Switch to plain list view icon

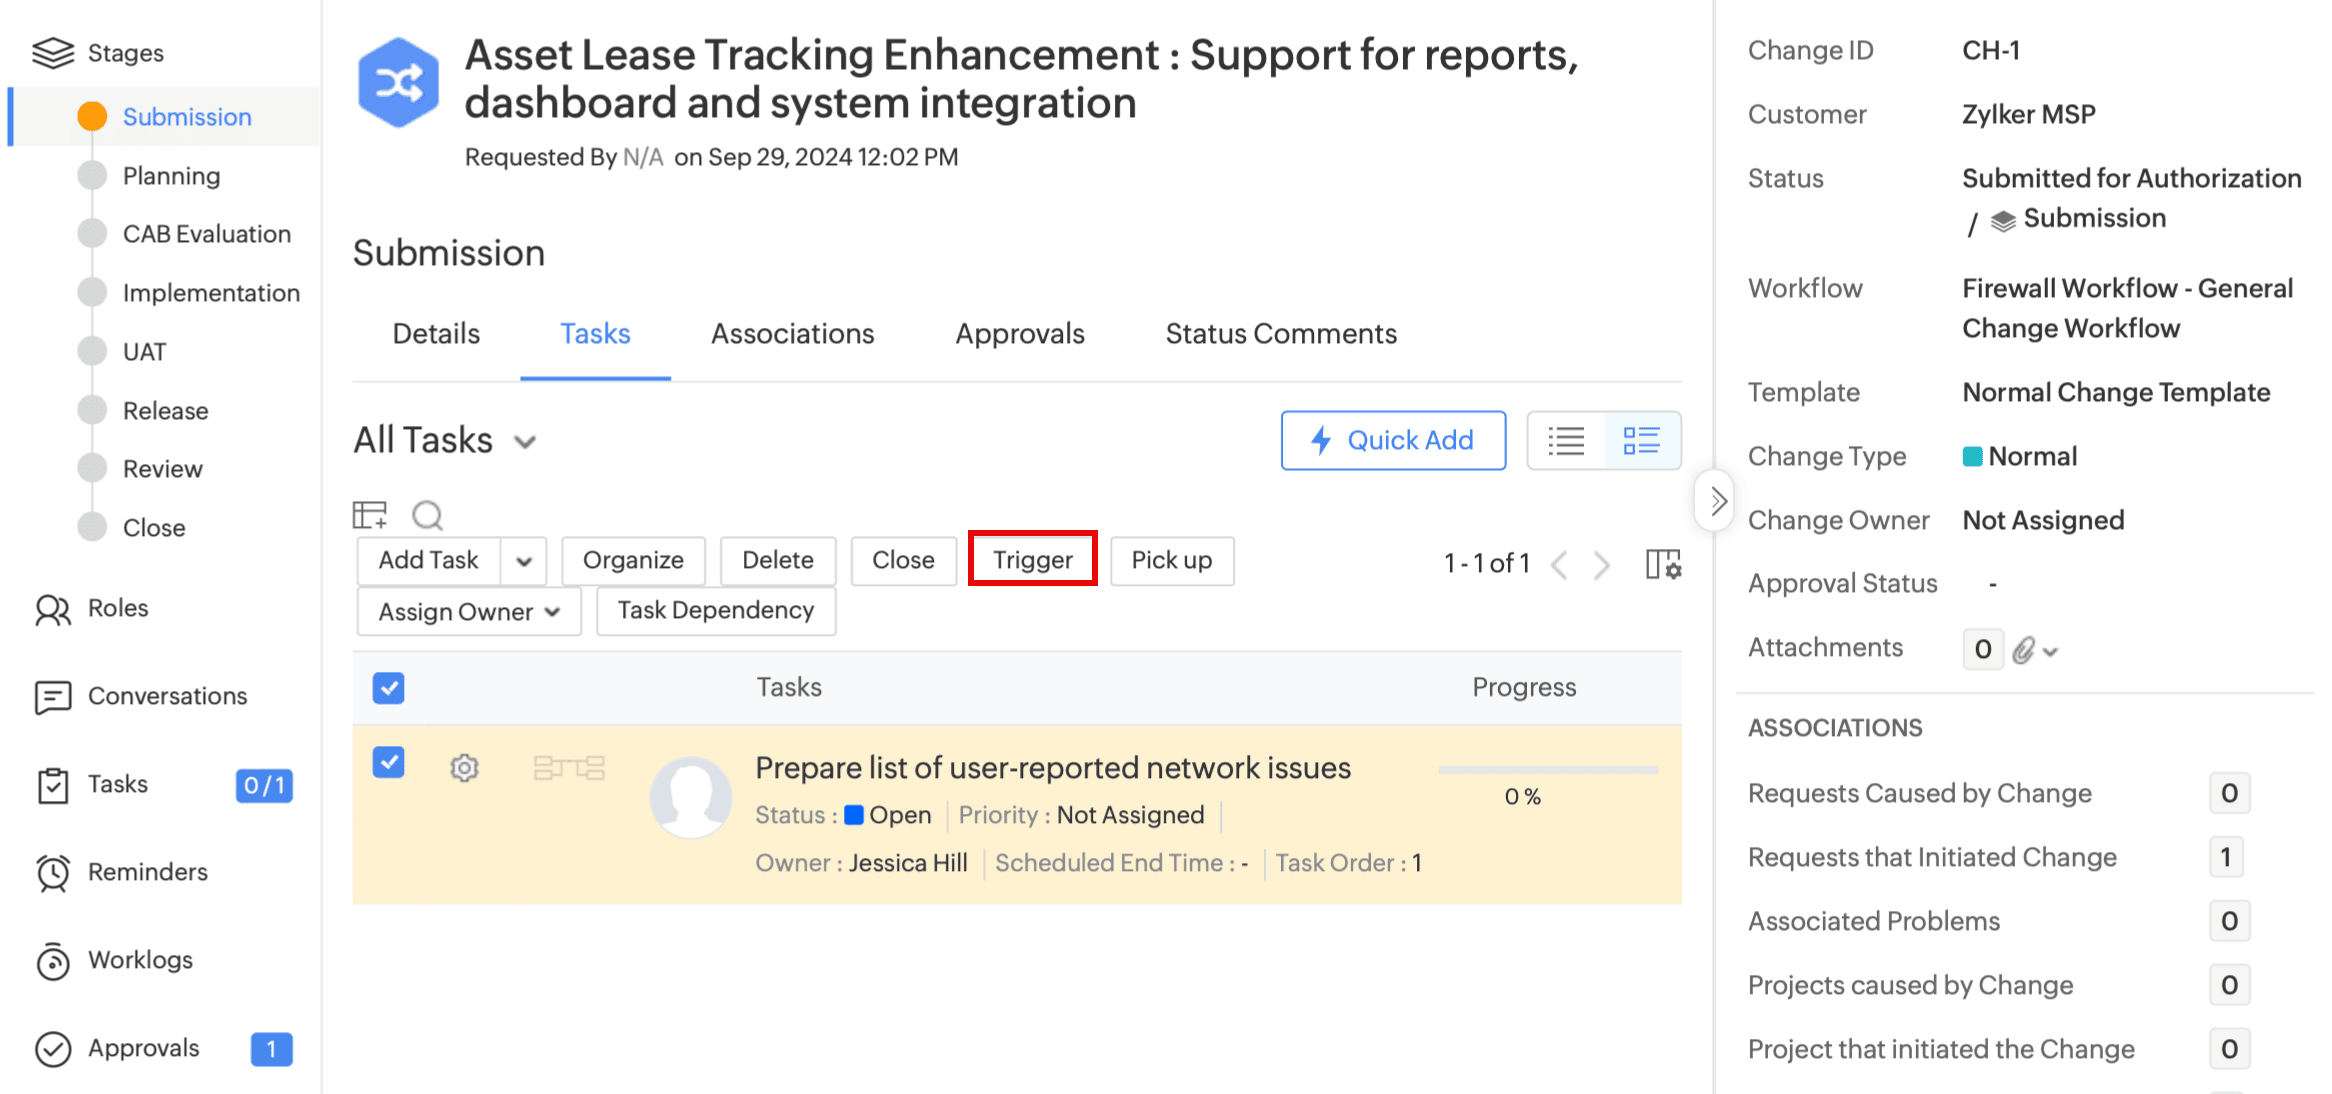[1566, 441]
